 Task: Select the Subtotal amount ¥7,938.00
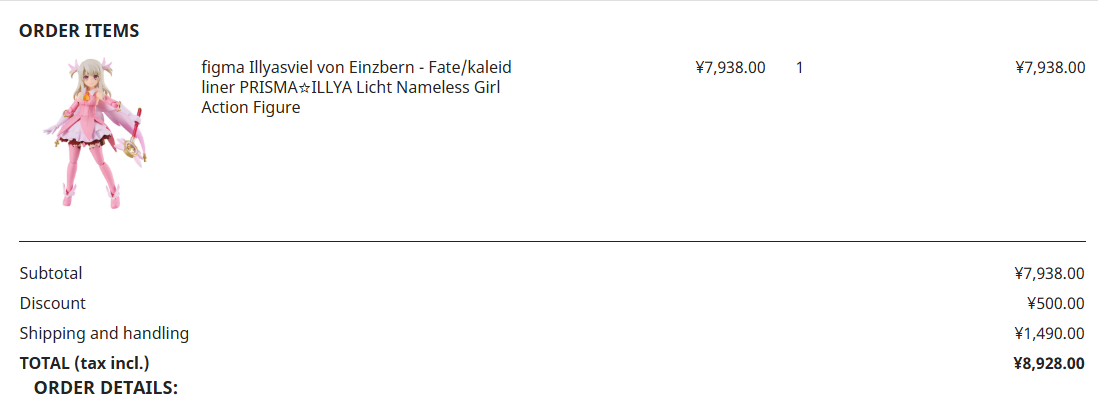pyautogui.click(x=1049, y=273)
